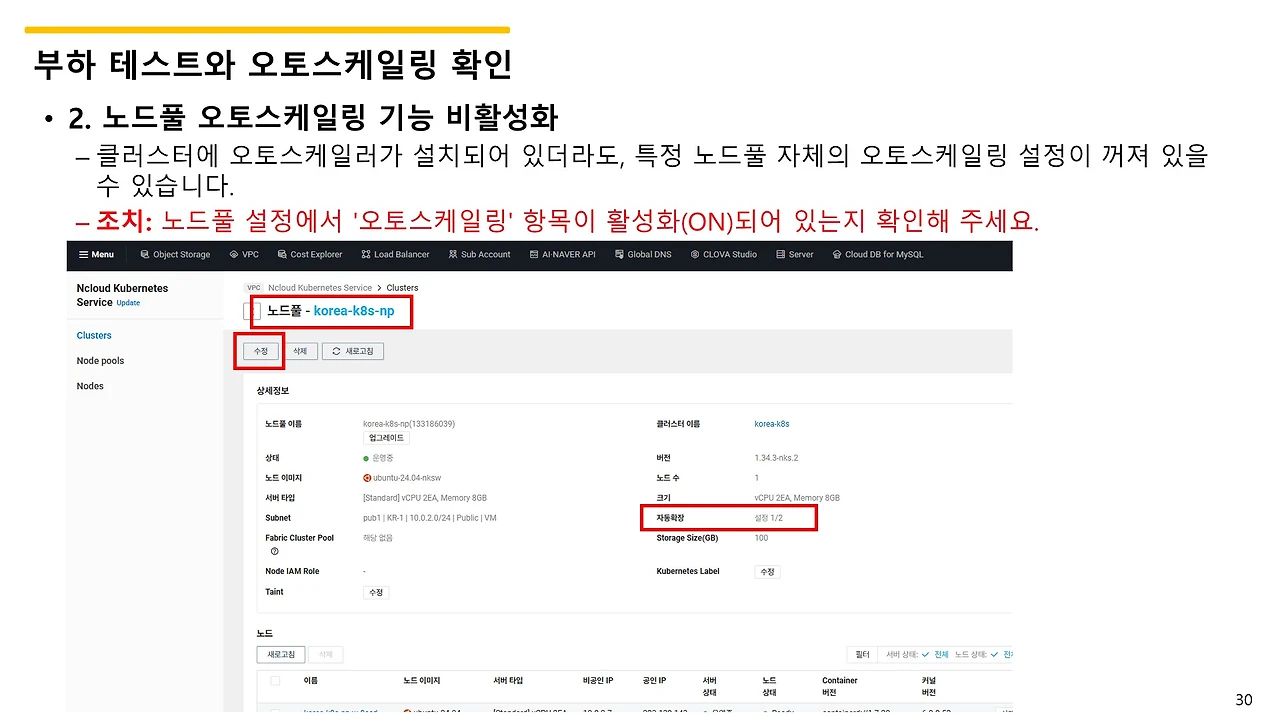The height and width of the screenshot is (720, 1280).
Task: Click the 수정 button to edit the node pool
Action: click(259, 351)
